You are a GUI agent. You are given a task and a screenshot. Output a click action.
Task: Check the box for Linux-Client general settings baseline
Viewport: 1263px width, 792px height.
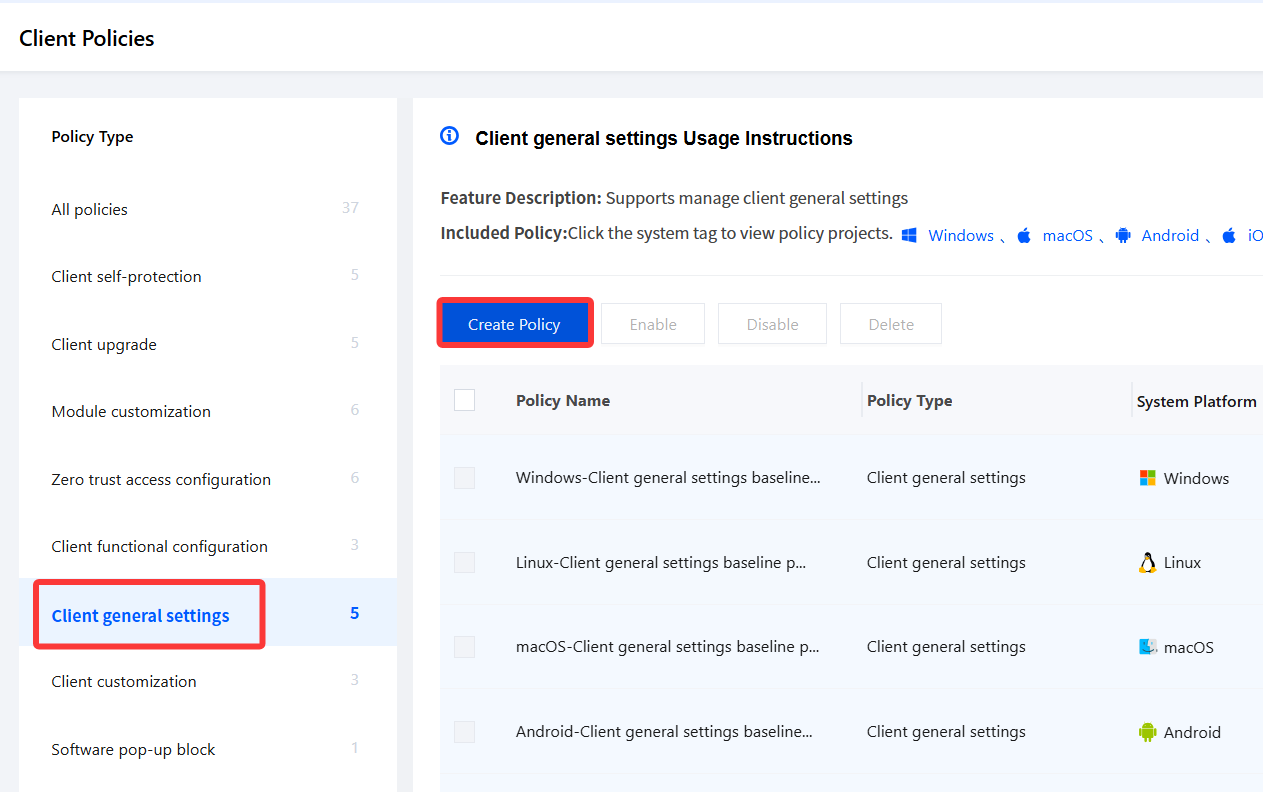tap(464, 563)
